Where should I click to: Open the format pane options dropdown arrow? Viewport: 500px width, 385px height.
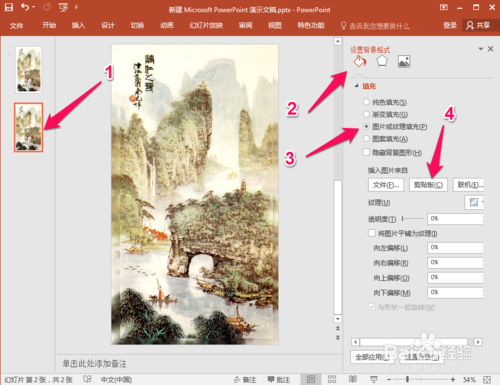[x=481, y=49]
